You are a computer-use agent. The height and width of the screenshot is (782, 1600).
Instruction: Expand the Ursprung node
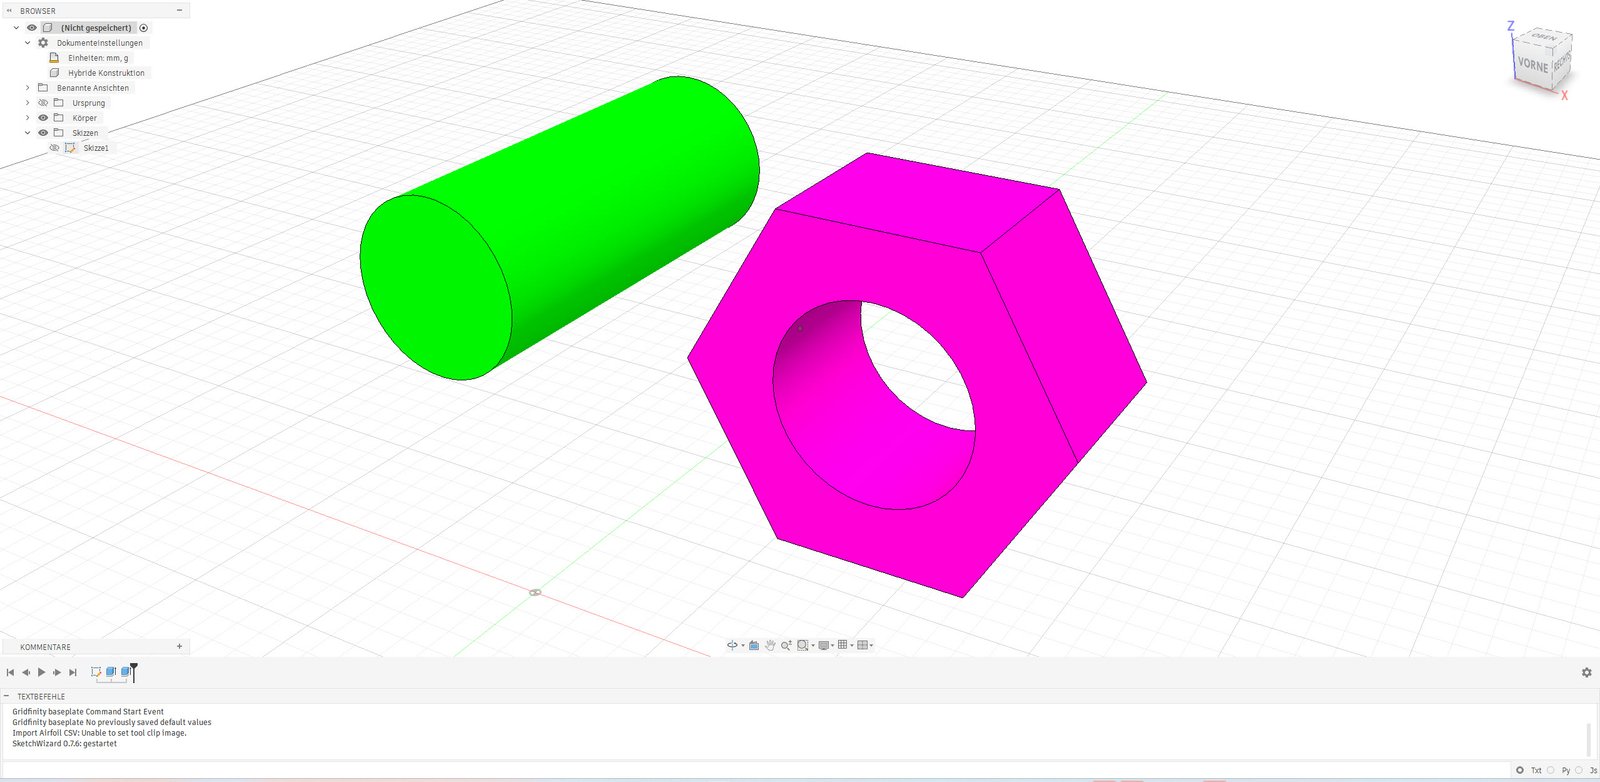tap(27, 103)
